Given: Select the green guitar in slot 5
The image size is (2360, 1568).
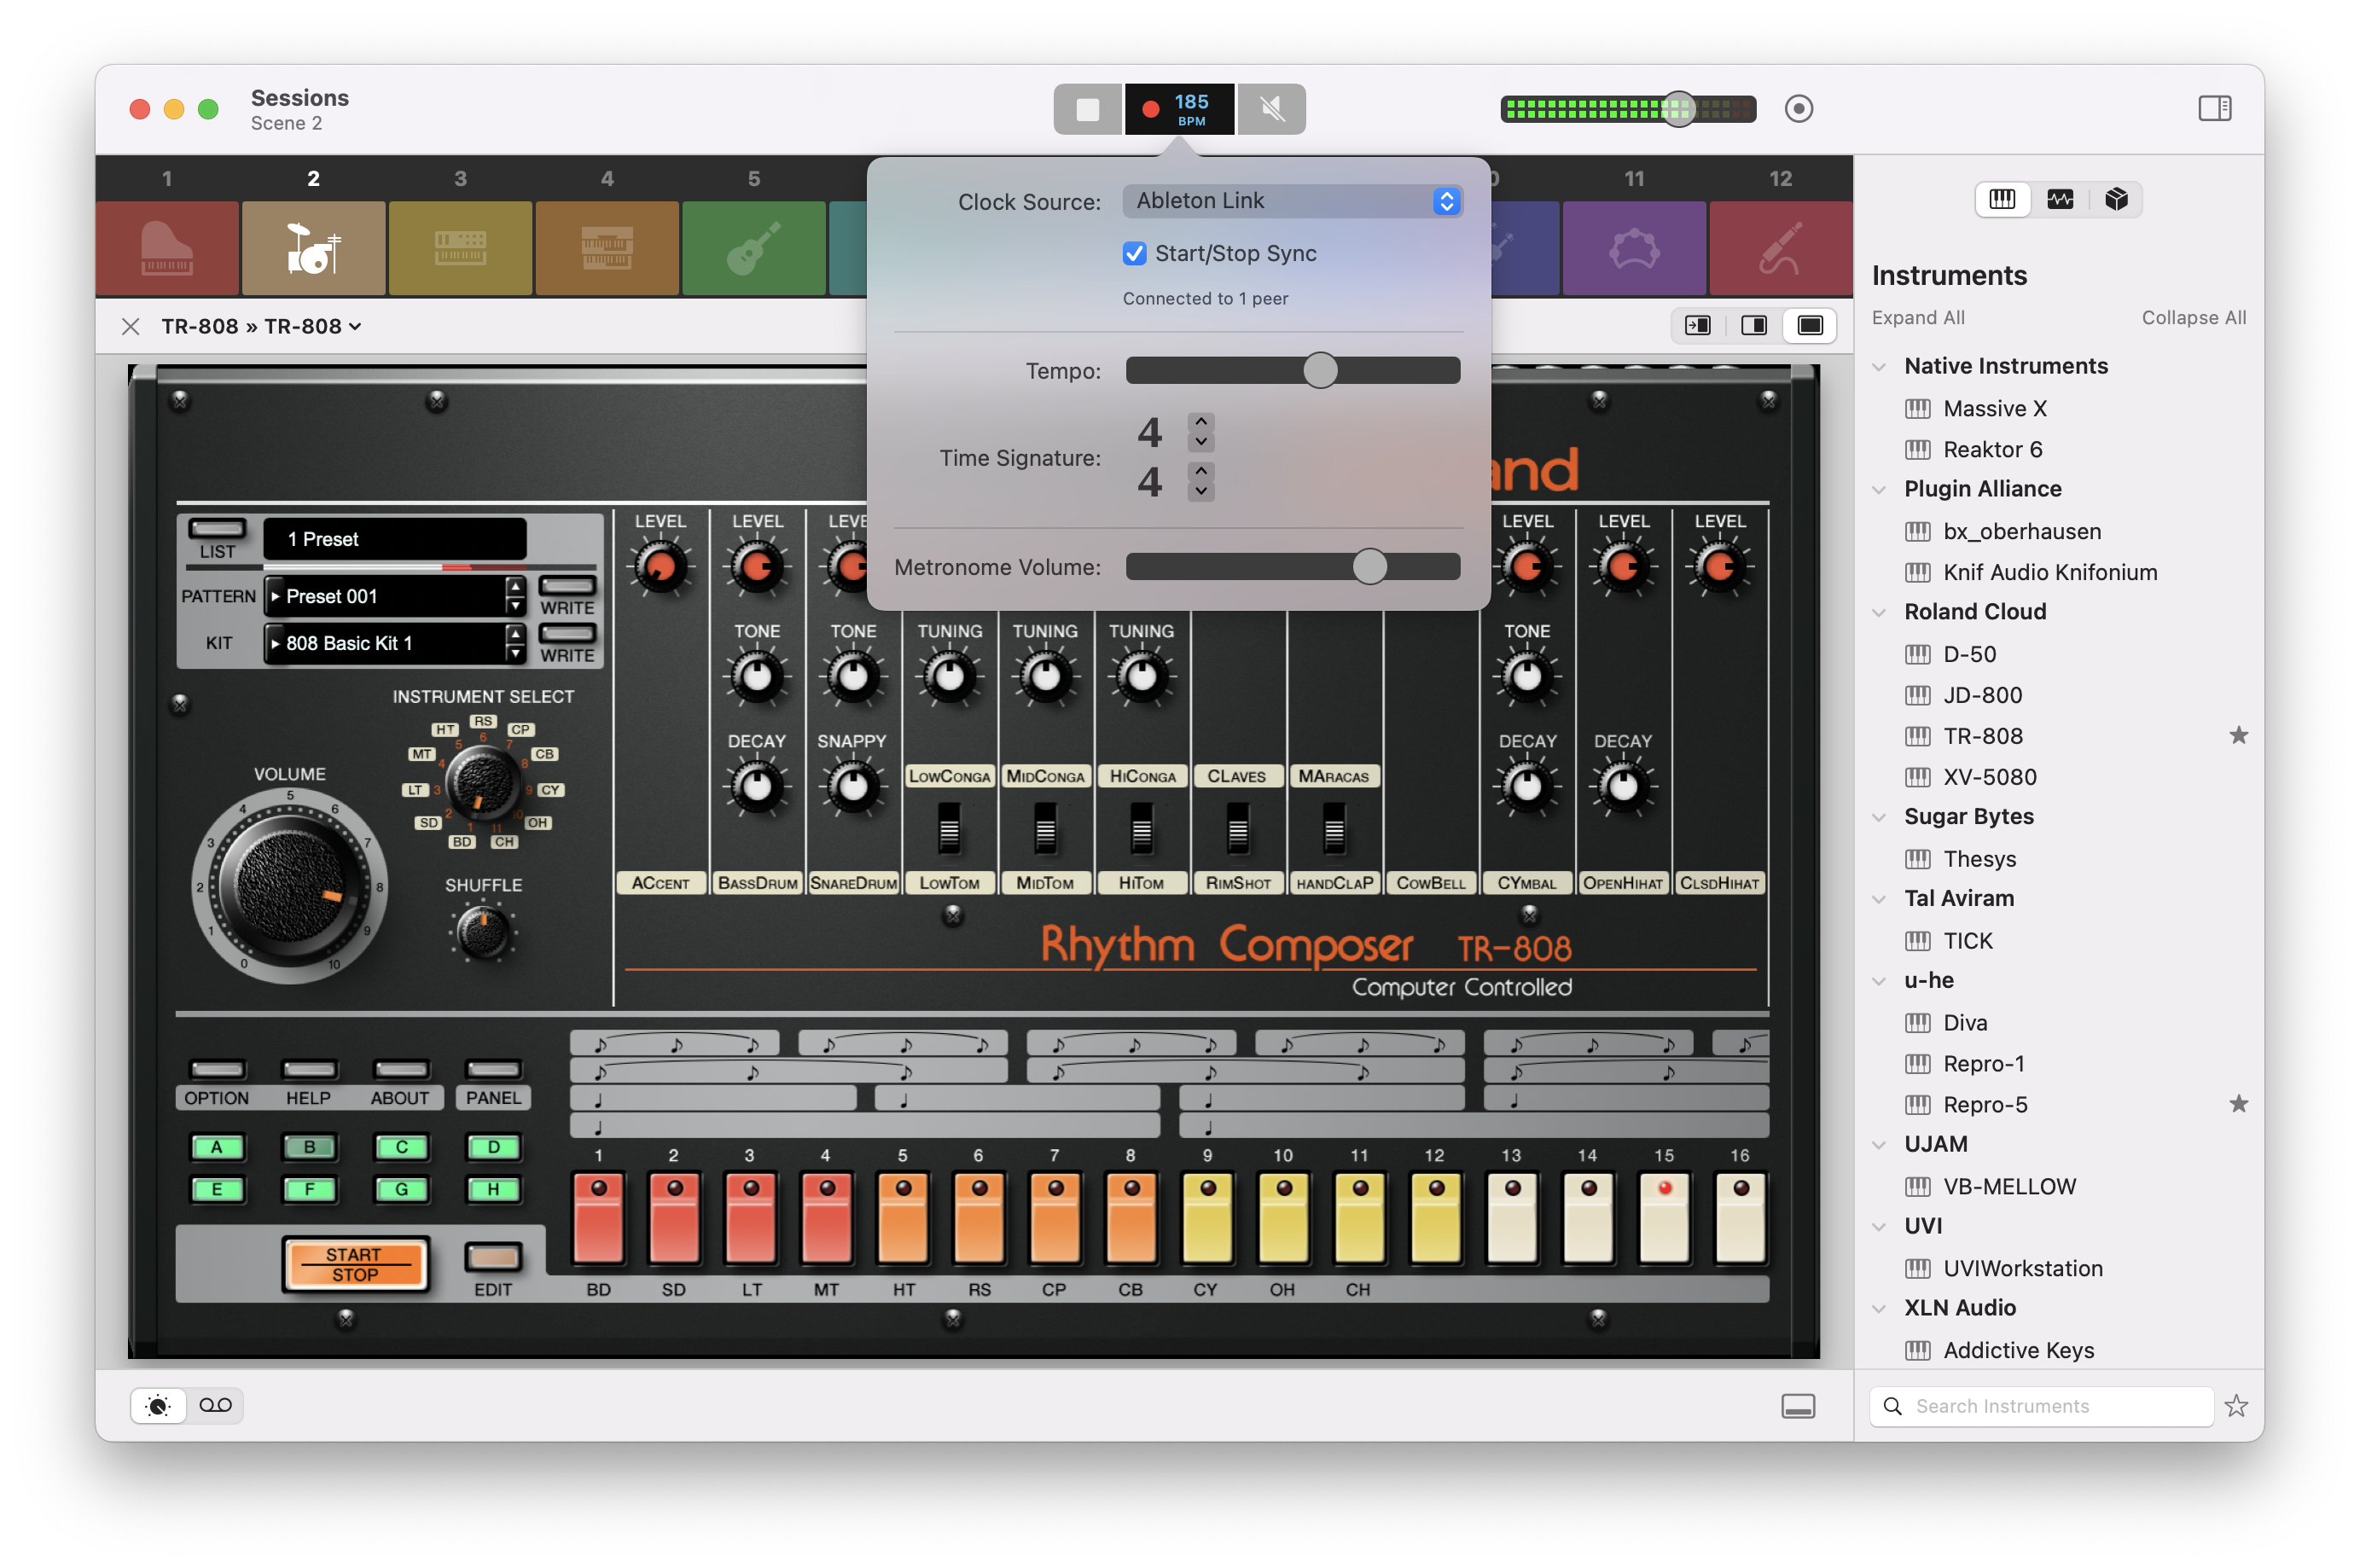Looking at the screenshot, I should (754, 248).
